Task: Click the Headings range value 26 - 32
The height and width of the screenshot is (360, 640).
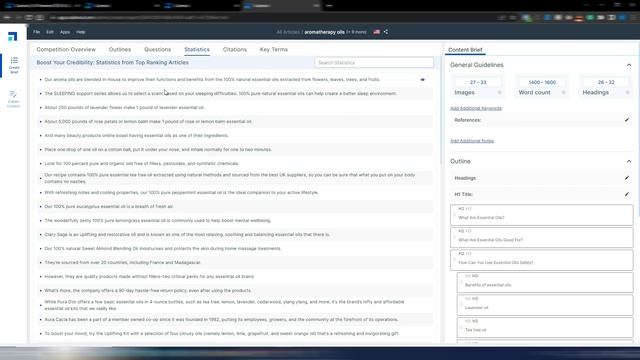Action: point(606,82)
